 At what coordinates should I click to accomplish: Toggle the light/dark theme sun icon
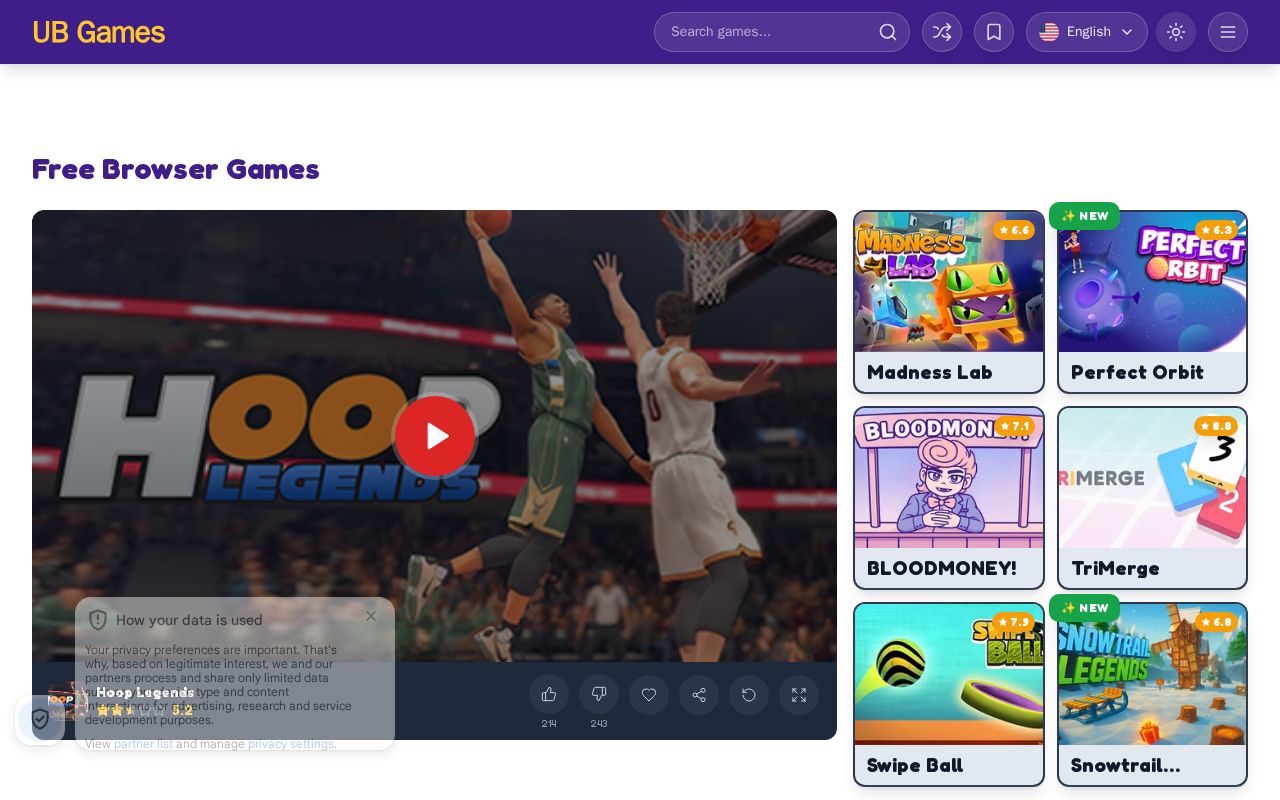click(x=1176, y=32)
